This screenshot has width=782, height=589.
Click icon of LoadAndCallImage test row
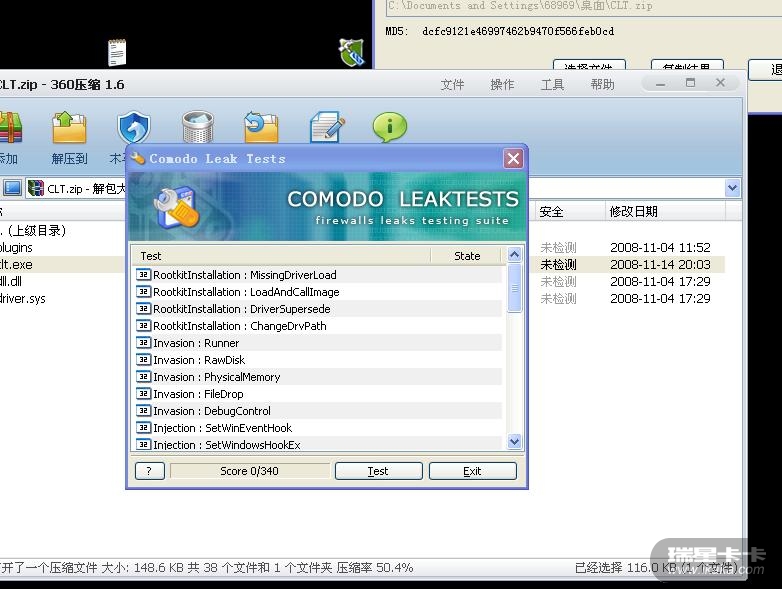pyautogui.click(x=143, y=292)
